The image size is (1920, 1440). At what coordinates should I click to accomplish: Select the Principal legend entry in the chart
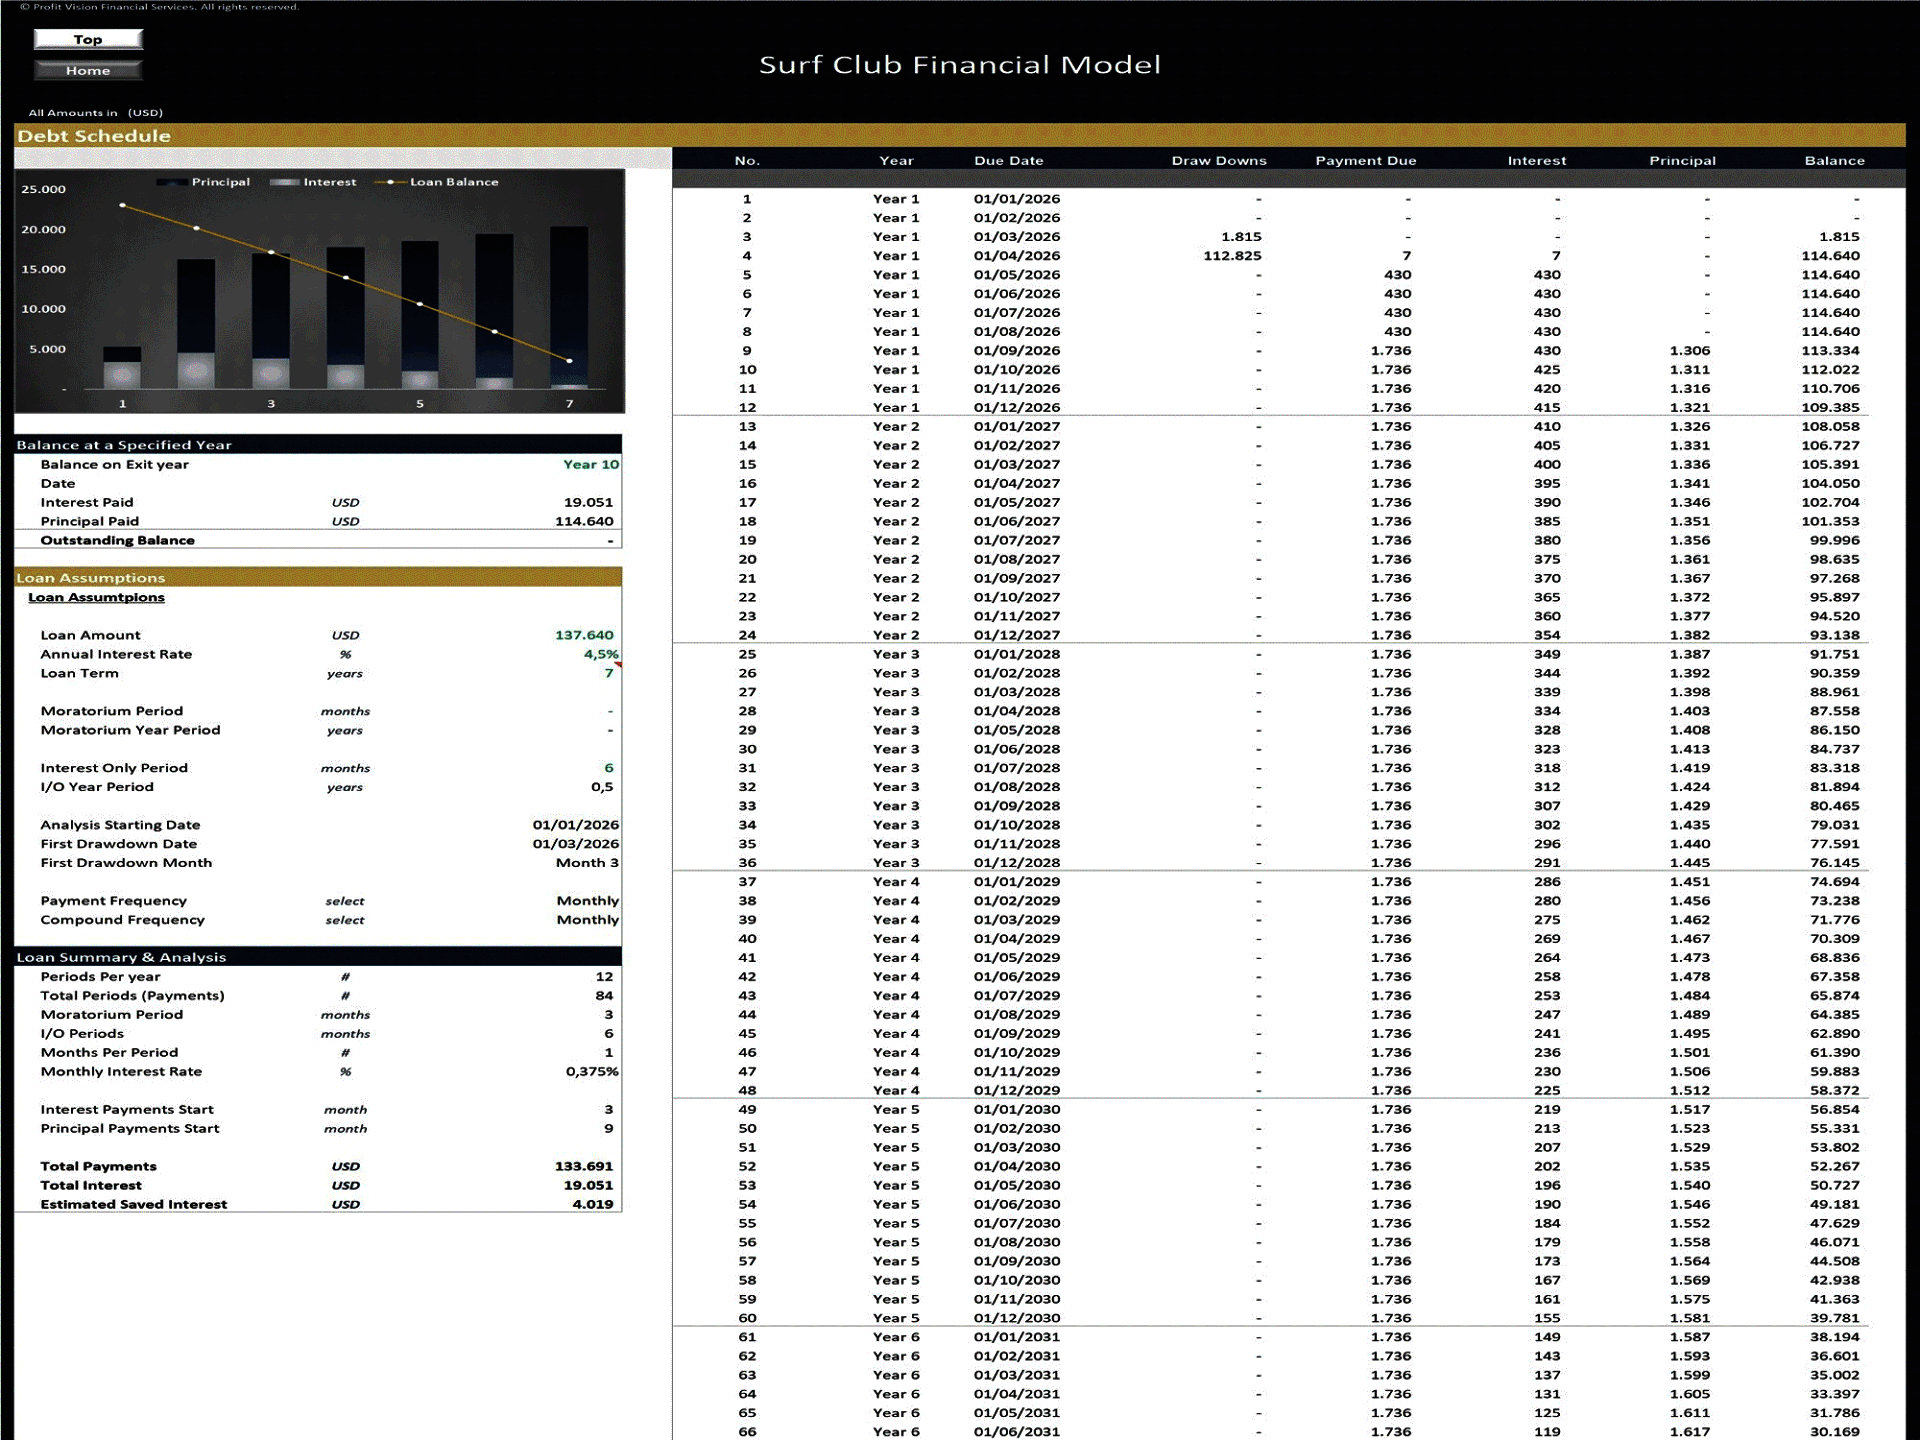[204, 182]
